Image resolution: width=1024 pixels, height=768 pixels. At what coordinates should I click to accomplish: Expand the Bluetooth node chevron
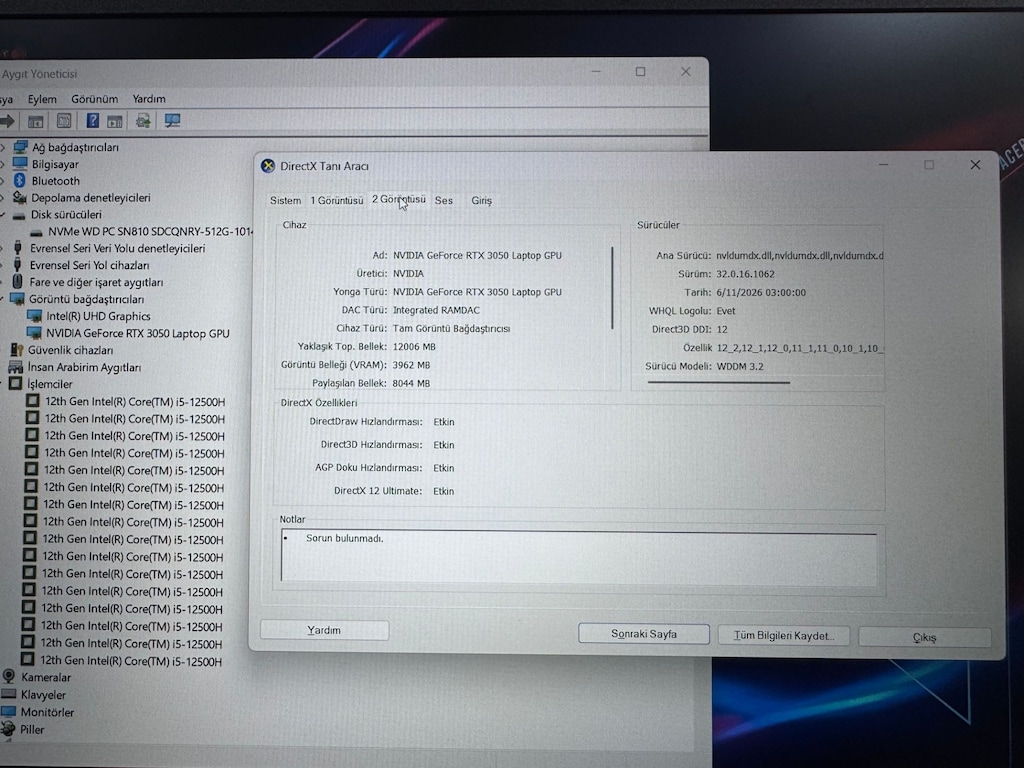(3, 181)
